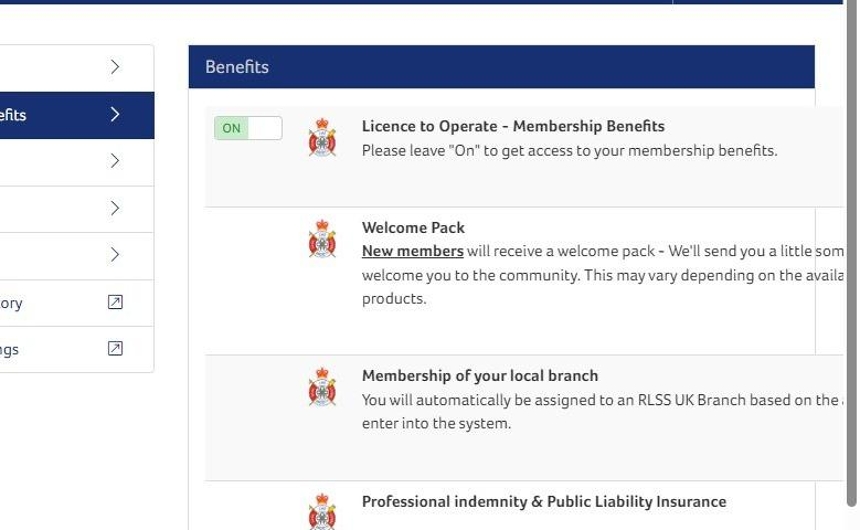Click crest icon beside Membership of your local branch

[322, 387]
